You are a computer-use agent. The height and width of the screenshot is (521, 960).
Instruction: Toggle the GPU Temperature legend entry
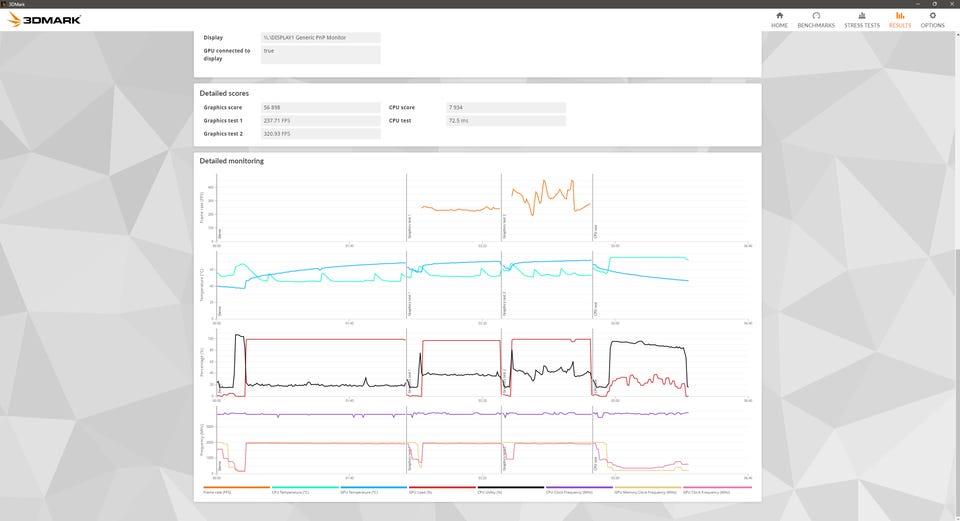(x=373, y=490)
